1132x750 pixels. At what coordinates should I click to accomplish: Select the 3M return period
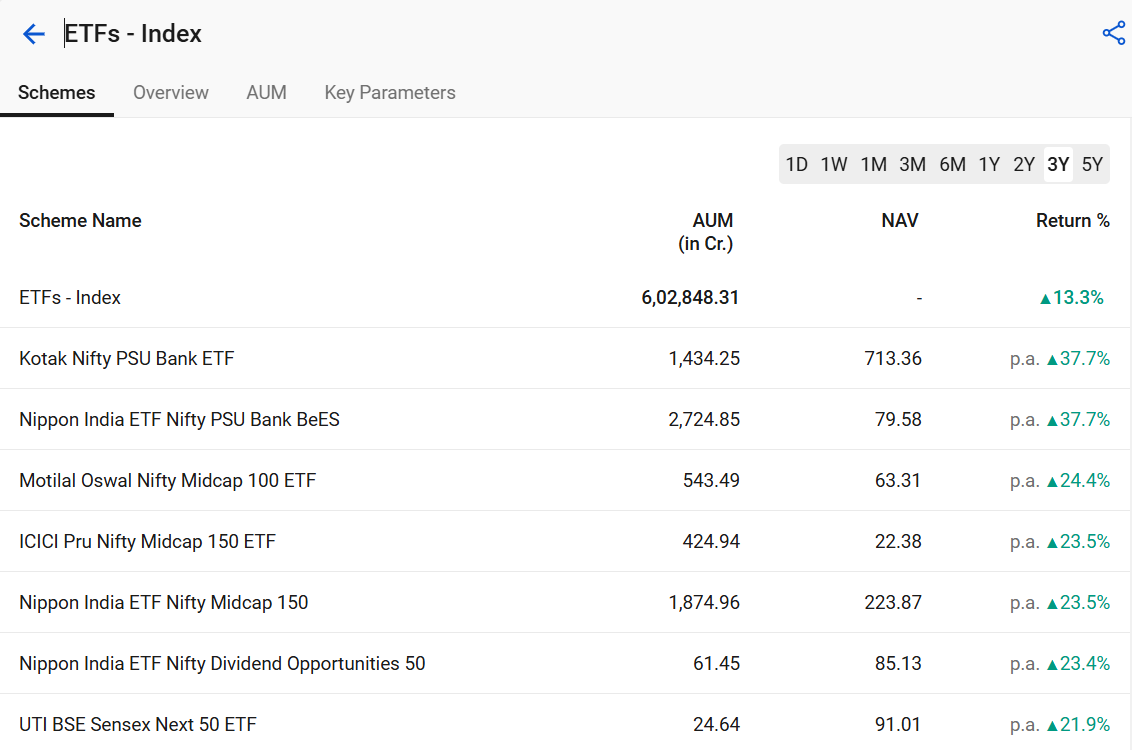coord(912,163)
